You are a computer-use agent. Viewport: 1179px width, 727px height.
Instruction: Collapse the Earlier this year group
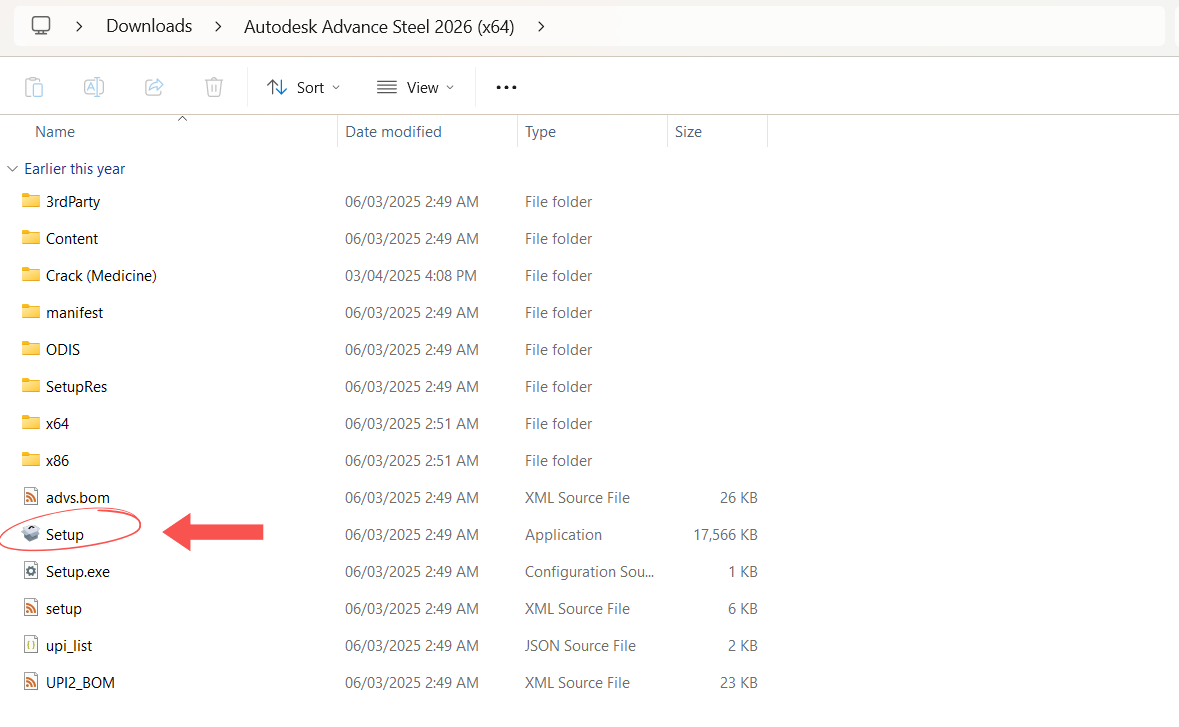coord(12,169)
